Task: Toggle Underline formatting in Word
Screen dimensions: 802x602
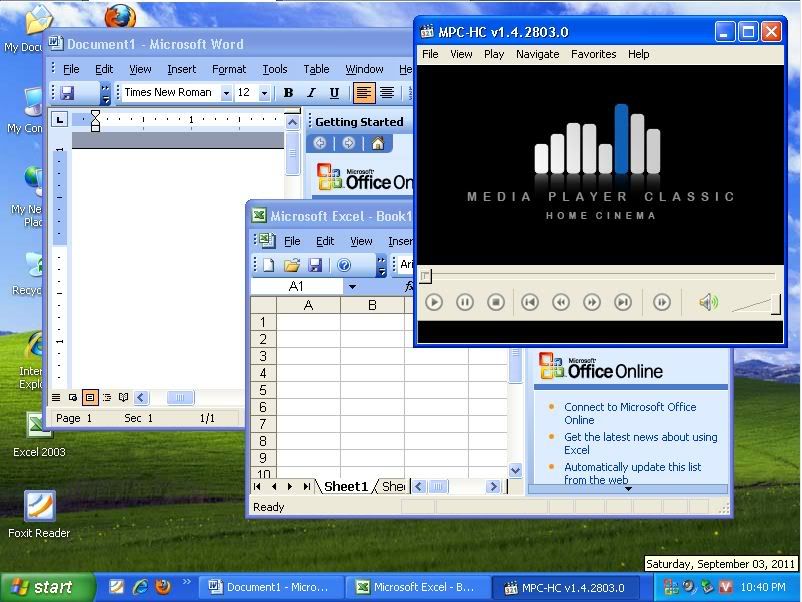Action: (334, 93)
